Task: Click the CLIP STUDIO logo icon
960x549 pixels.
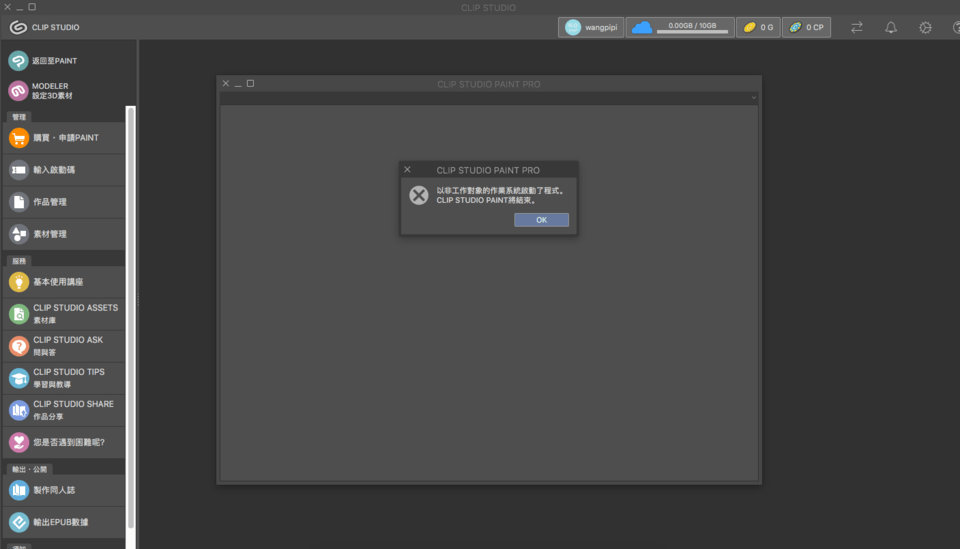Action: (18, 27)
